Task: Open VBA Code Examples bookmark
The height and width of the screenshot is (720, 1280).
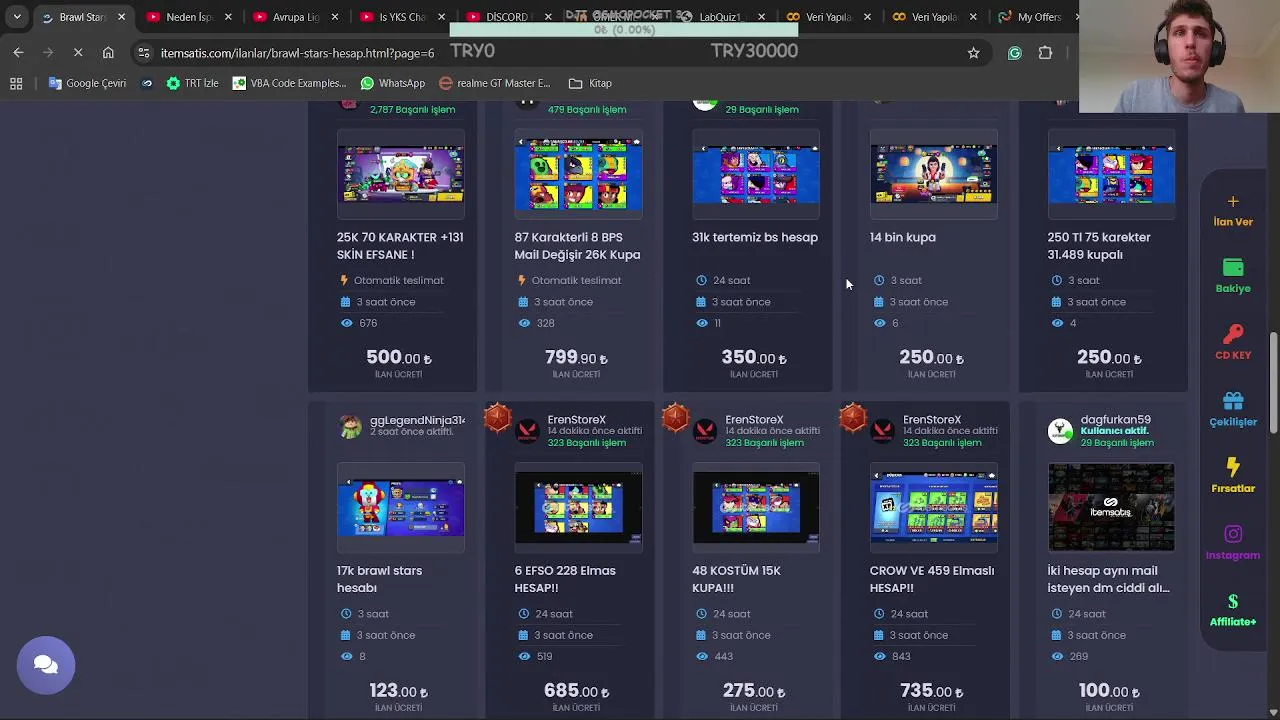Action: (289, 83)
